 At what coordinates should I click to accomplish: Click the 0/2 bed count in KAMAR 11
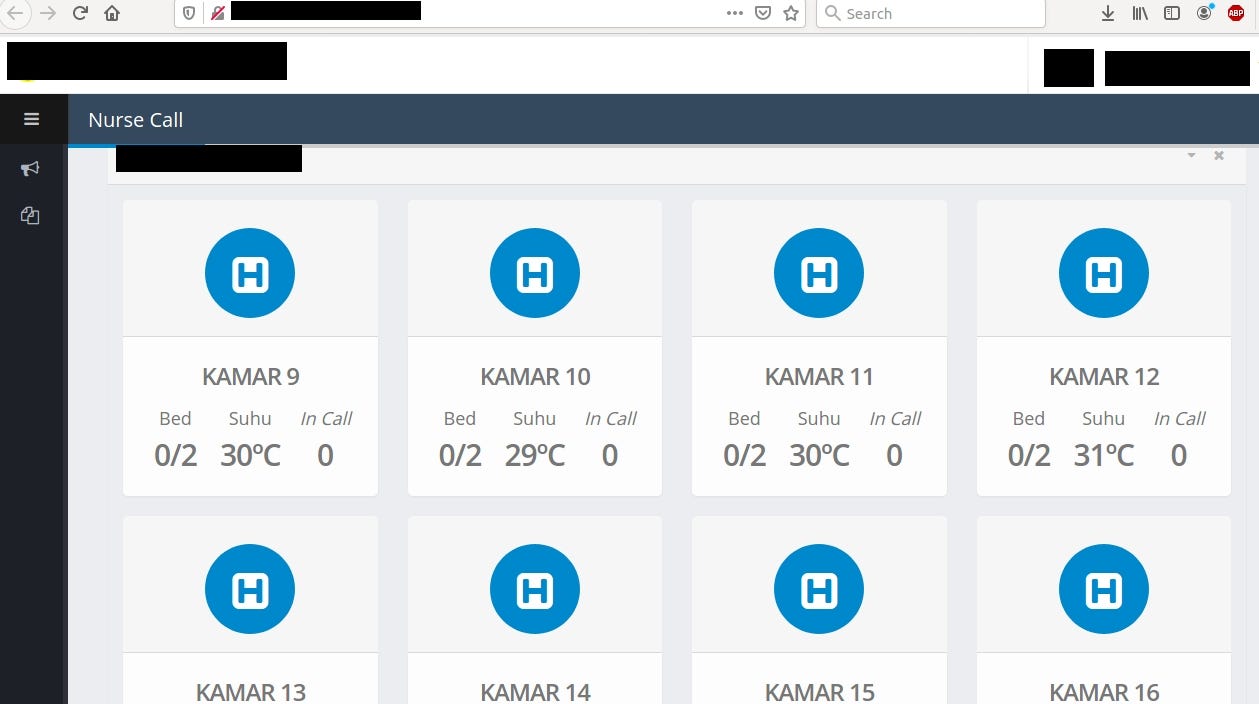[x=744, y=456]
